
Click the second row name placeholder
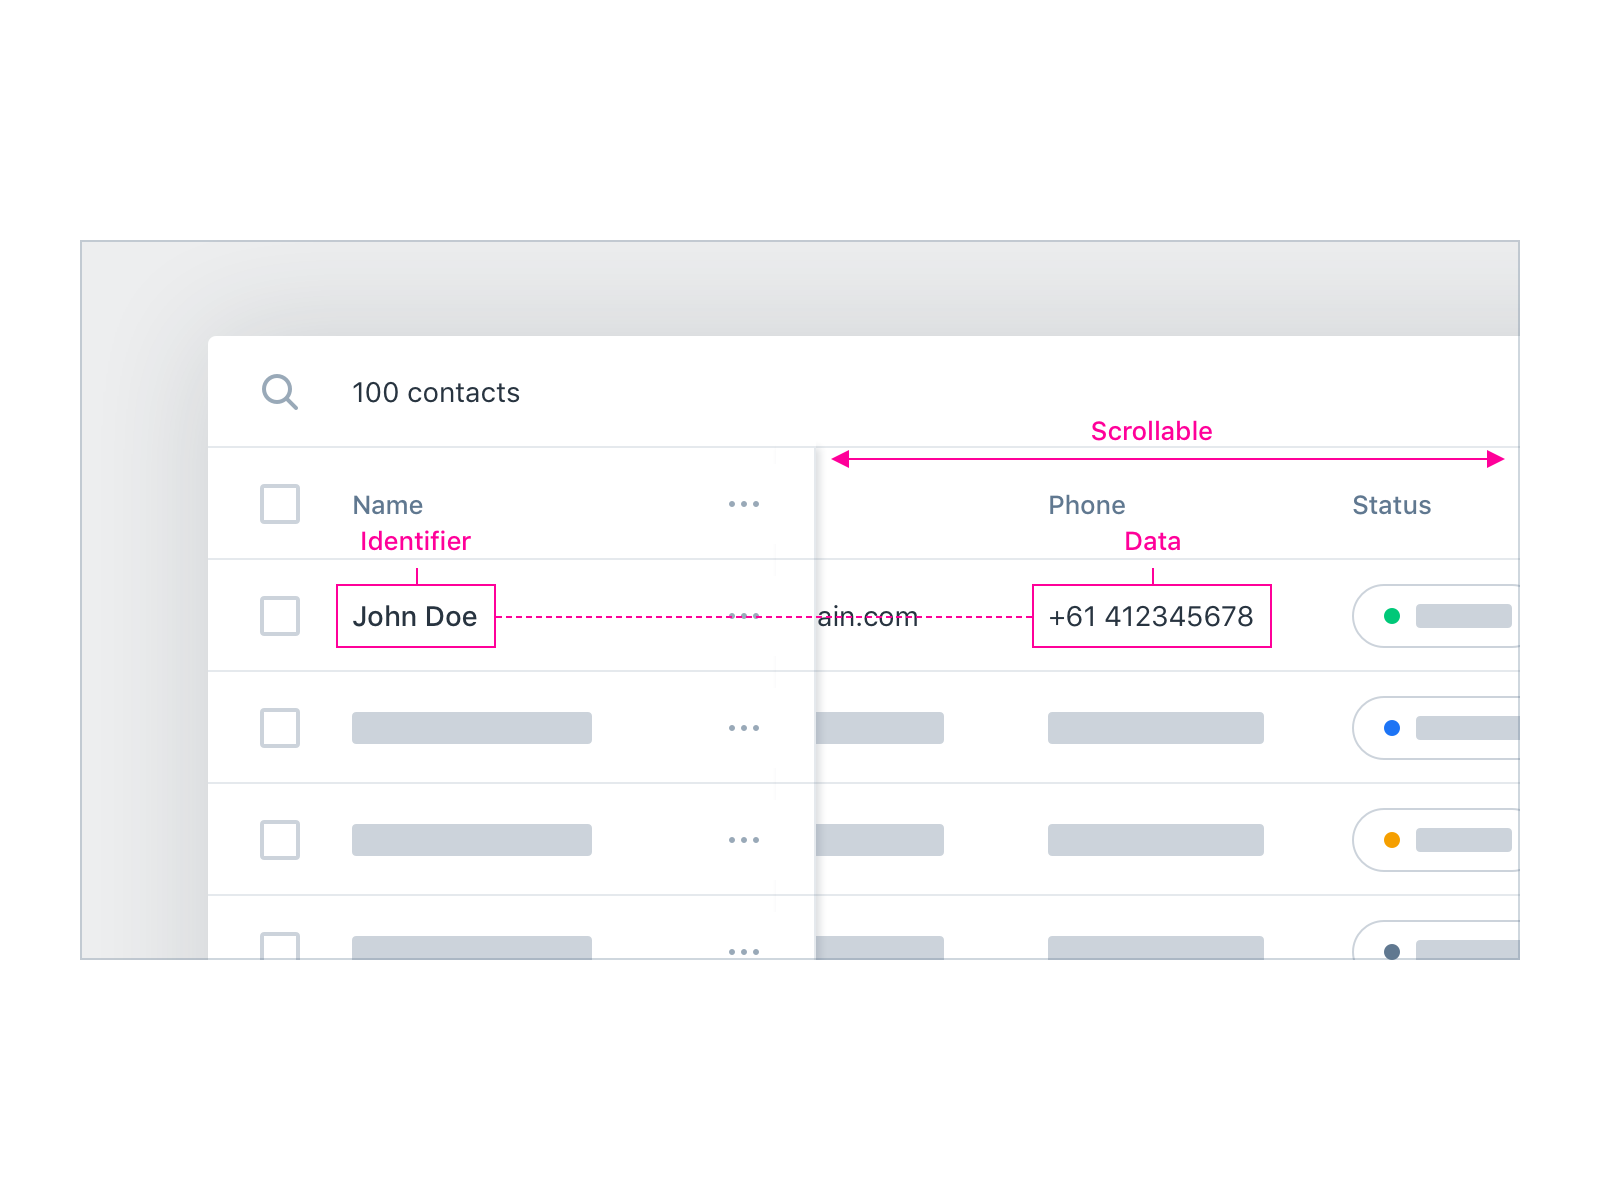(x=471, y=728)
